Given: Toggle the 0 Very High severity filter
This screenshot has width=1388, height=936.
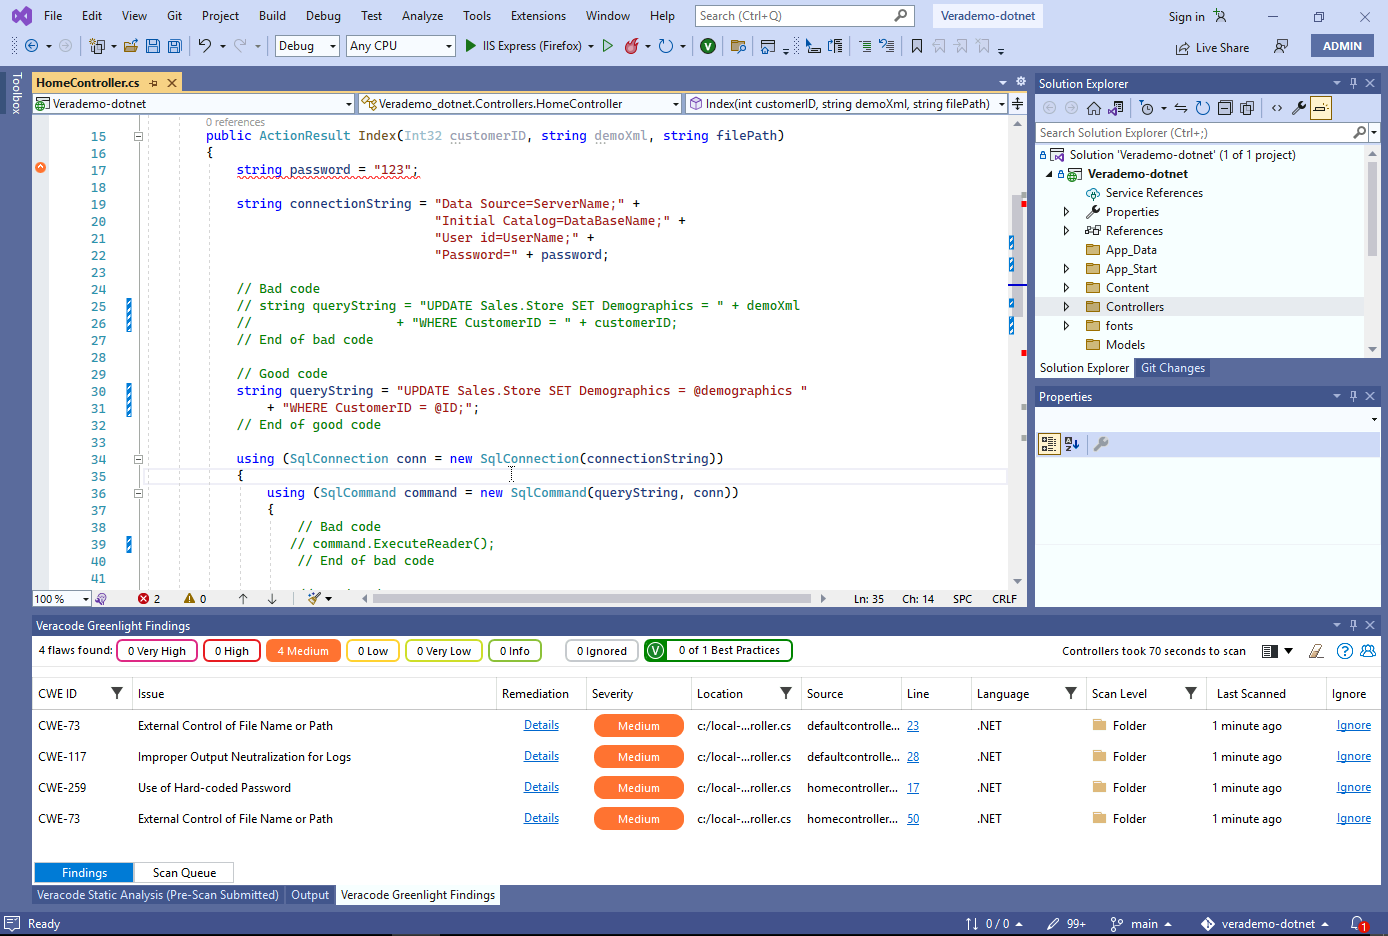Looking at the screenshot, I should (x=157, y=651).
